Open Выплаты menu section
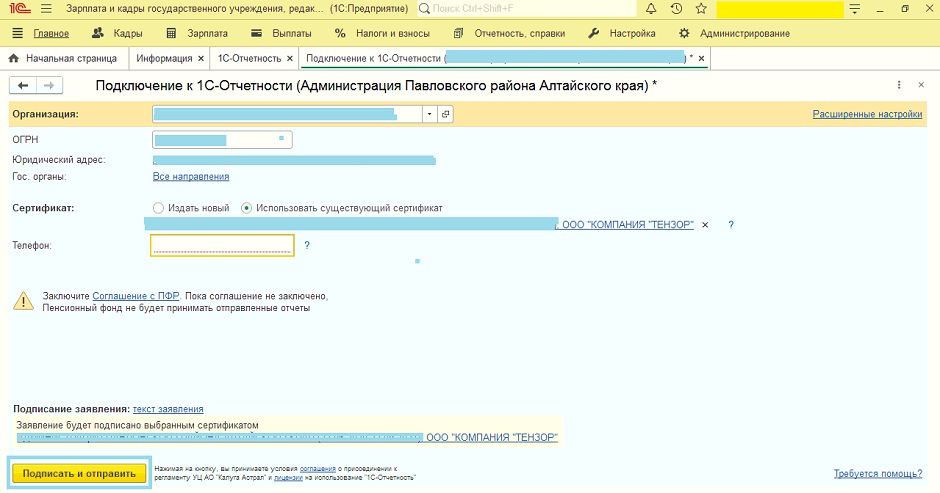 (292, 34)
